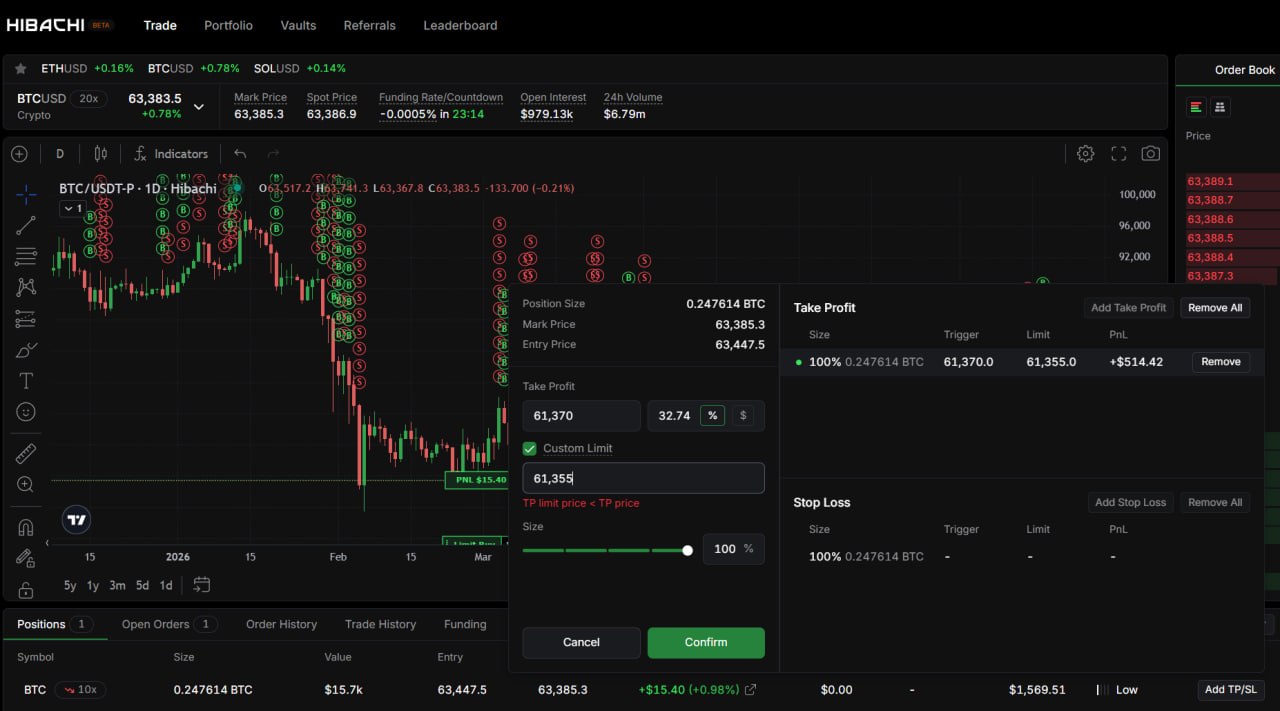The height and width of the screenshot is (711, 1280).
Task: Open the Indicators panel
Action: (x=170, y=154)
